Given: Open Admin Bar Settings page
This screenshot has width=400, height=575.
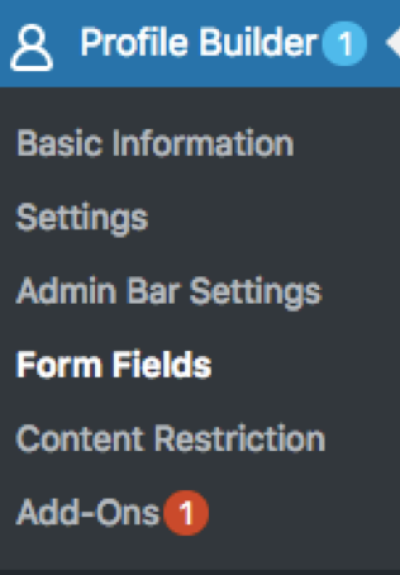Looking at the screenshot, I should pos(169,292).
